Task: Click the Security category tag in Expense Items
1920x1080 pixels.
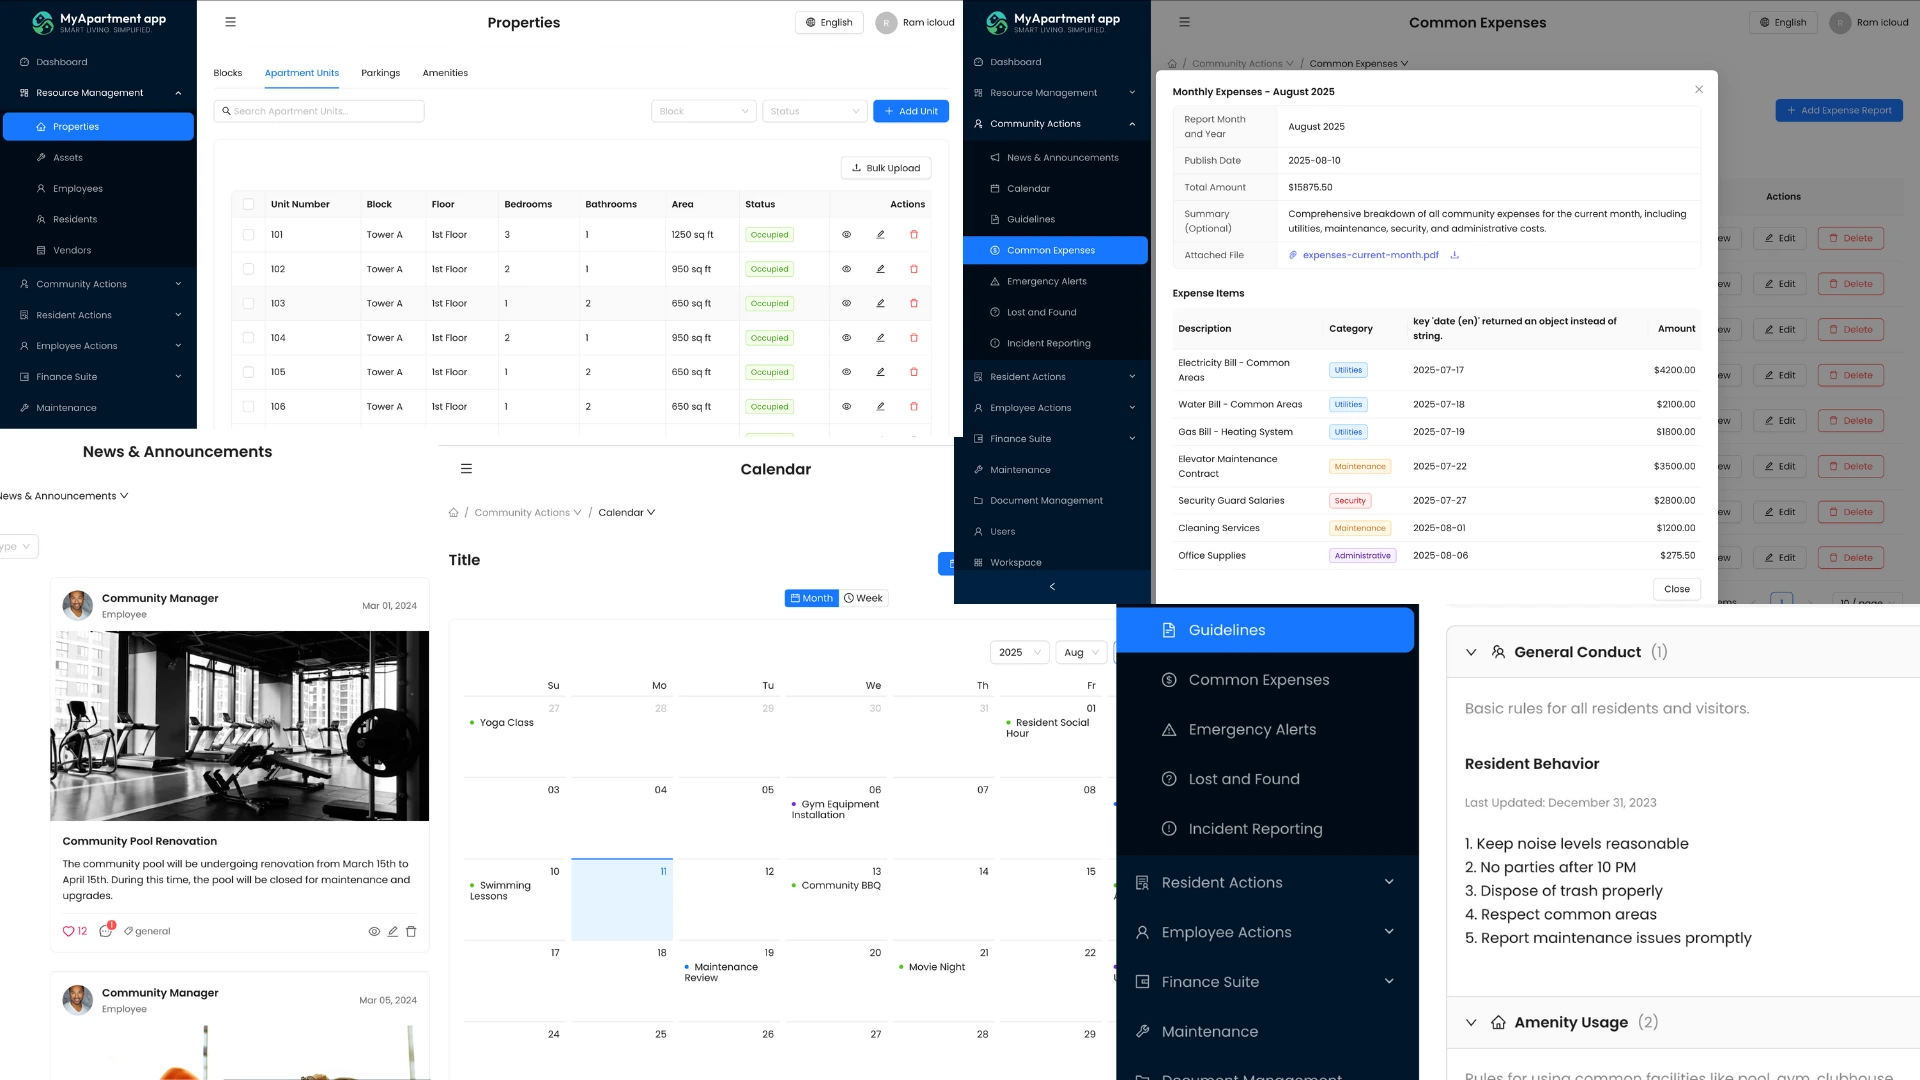Action: pyautogui.click(x=1350, y=501)
